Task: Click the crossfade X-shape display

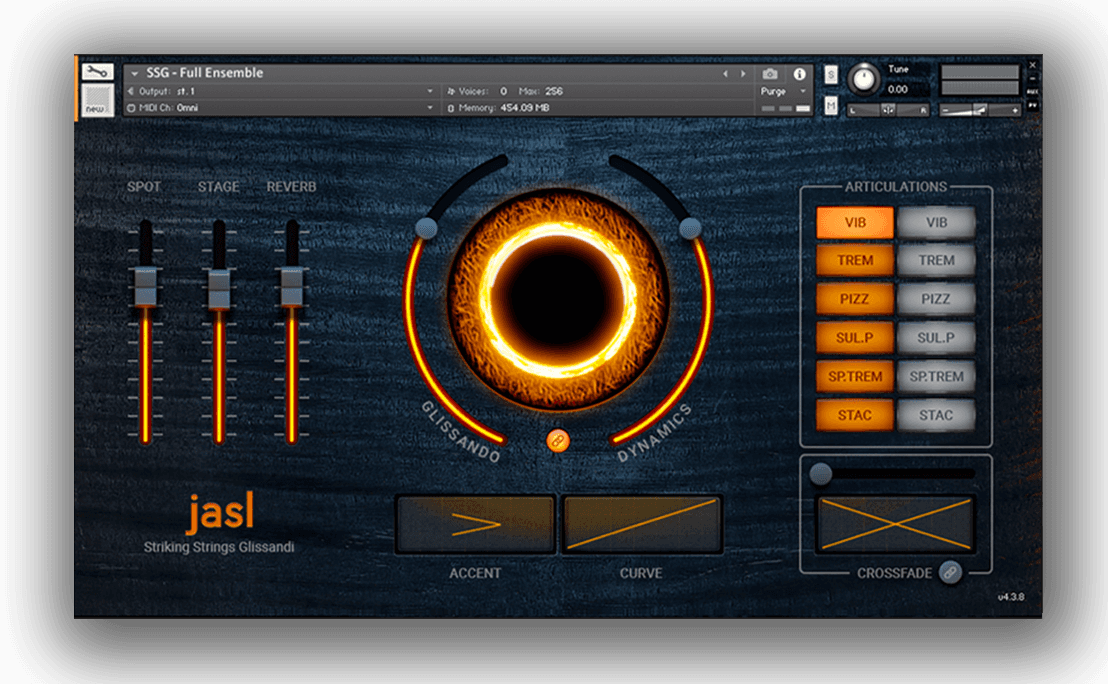Action: click(x=896, y=524)
